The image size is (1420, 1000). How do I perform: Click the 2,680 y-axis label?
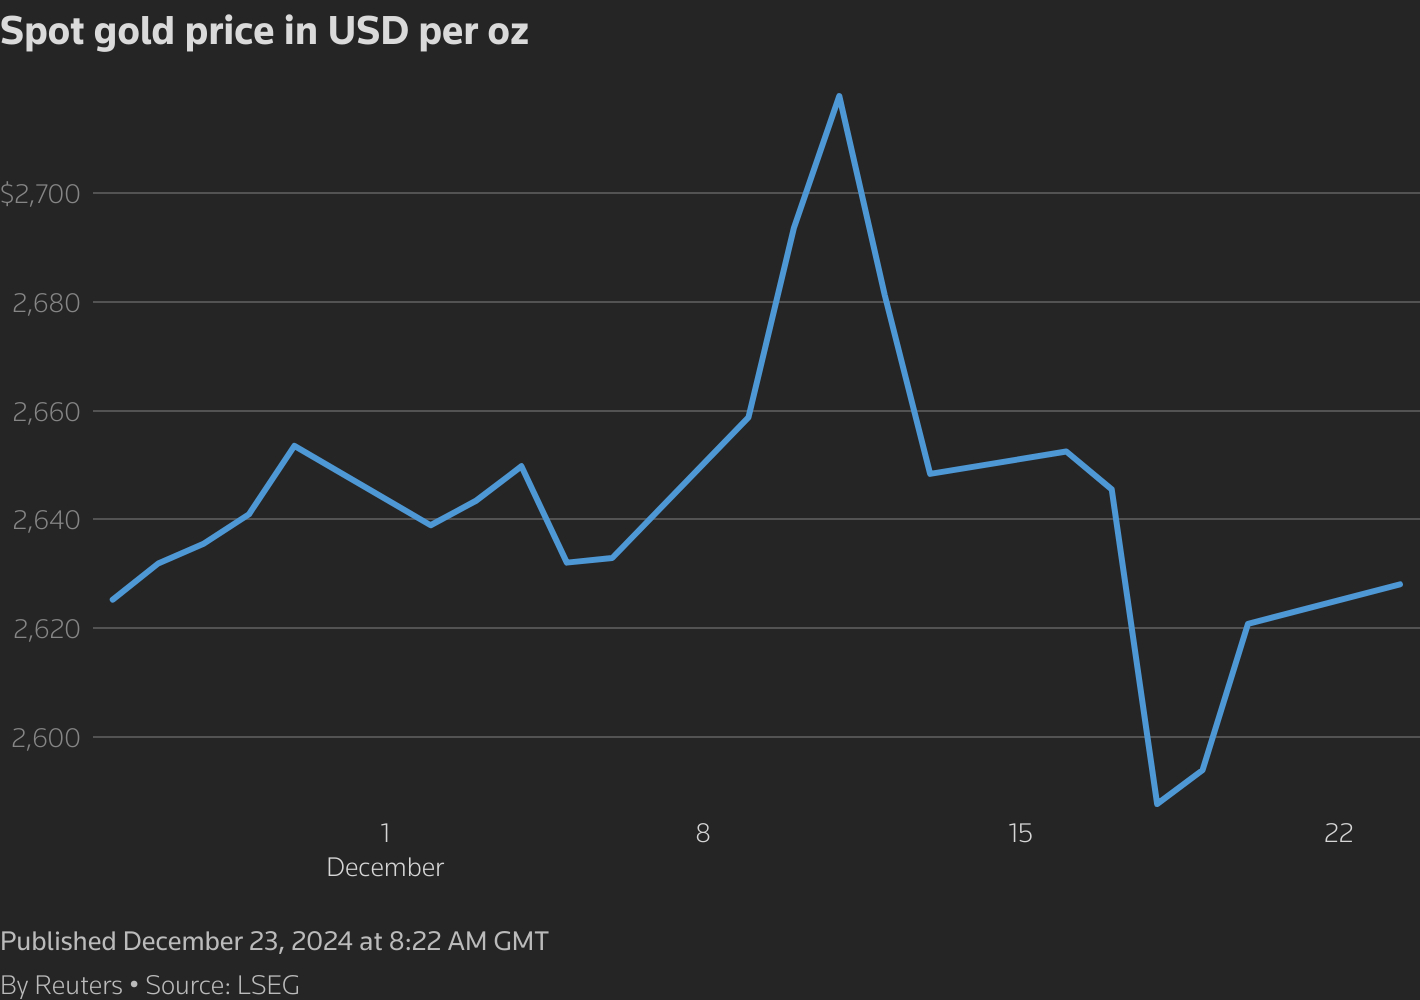45,303
